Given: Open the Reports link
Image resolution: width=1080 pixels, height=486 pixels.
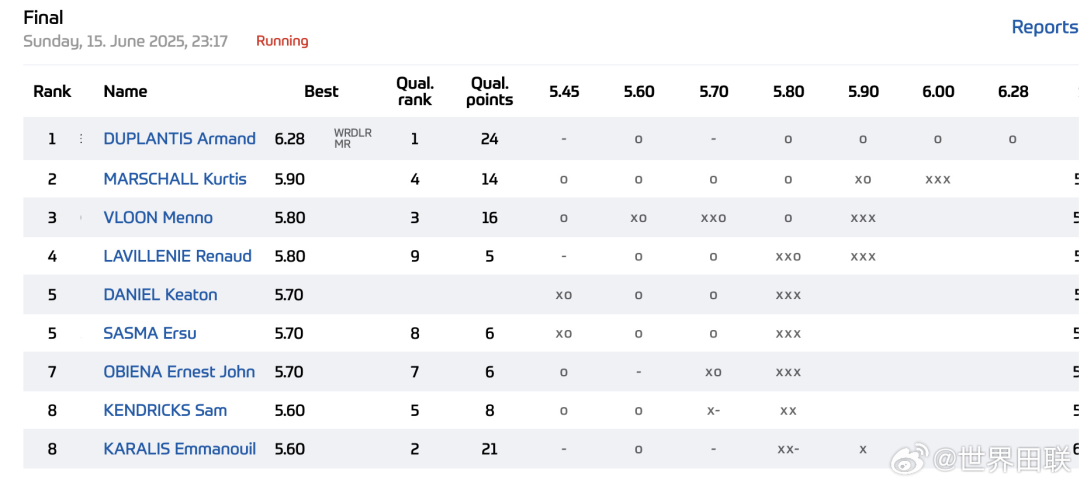Looking at the screenshot, I should click(1045, 27).
